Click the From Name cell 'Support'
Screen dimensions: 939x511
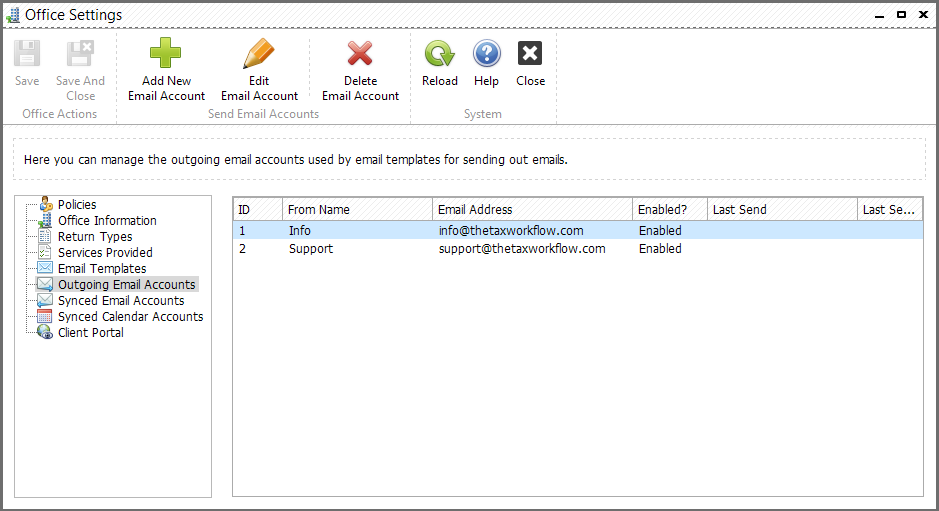tap(310, 249)
